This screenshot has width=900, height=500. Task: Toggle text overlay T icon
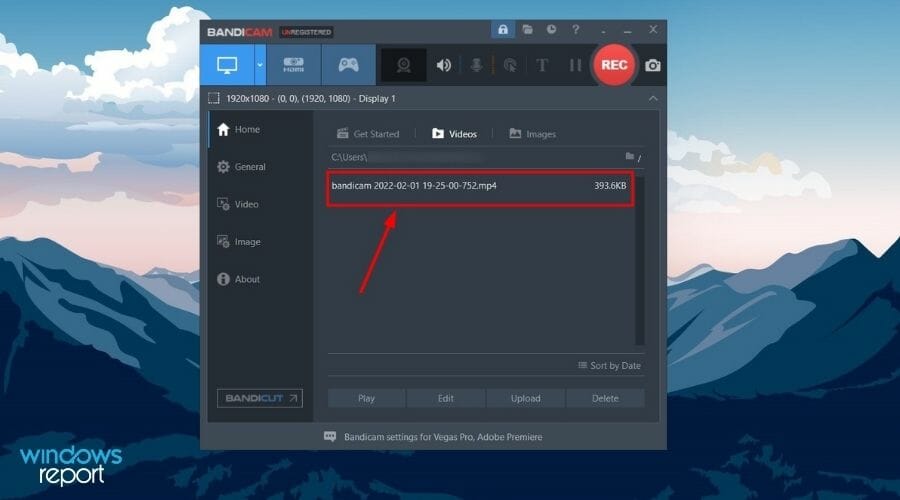tap(542, 65)
